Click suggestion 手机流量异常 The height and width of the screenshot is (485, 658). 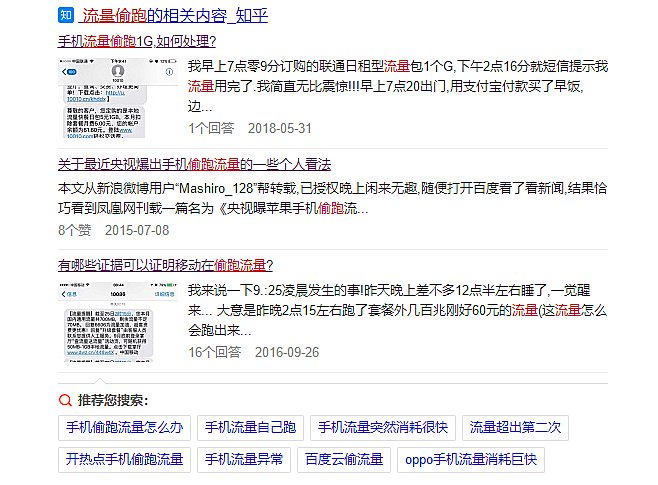click(244, 460)
